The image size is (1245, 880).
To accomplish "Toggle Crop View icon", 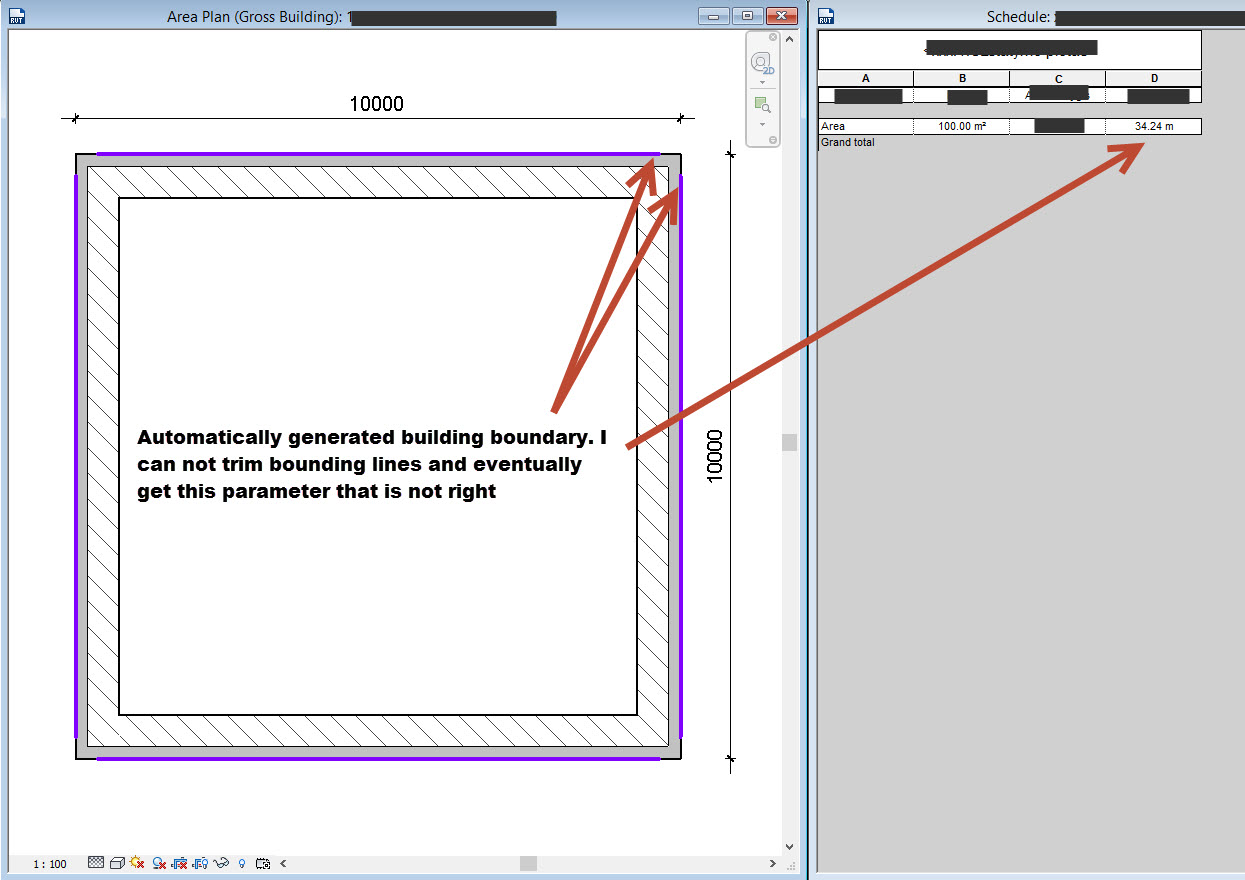I will [179, 863].
